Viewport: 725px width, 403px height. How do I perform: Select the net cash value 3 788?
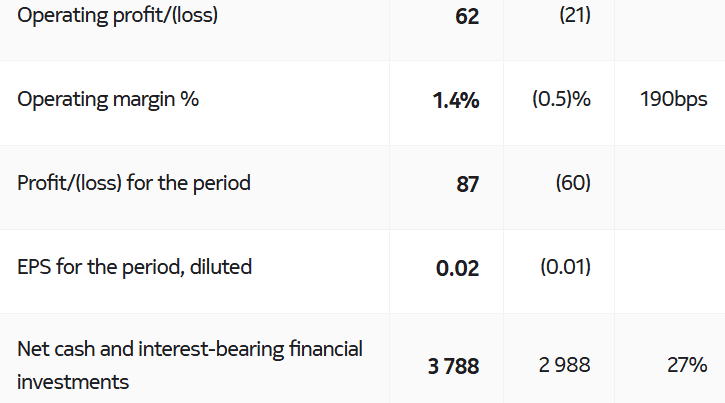(453, 366)
